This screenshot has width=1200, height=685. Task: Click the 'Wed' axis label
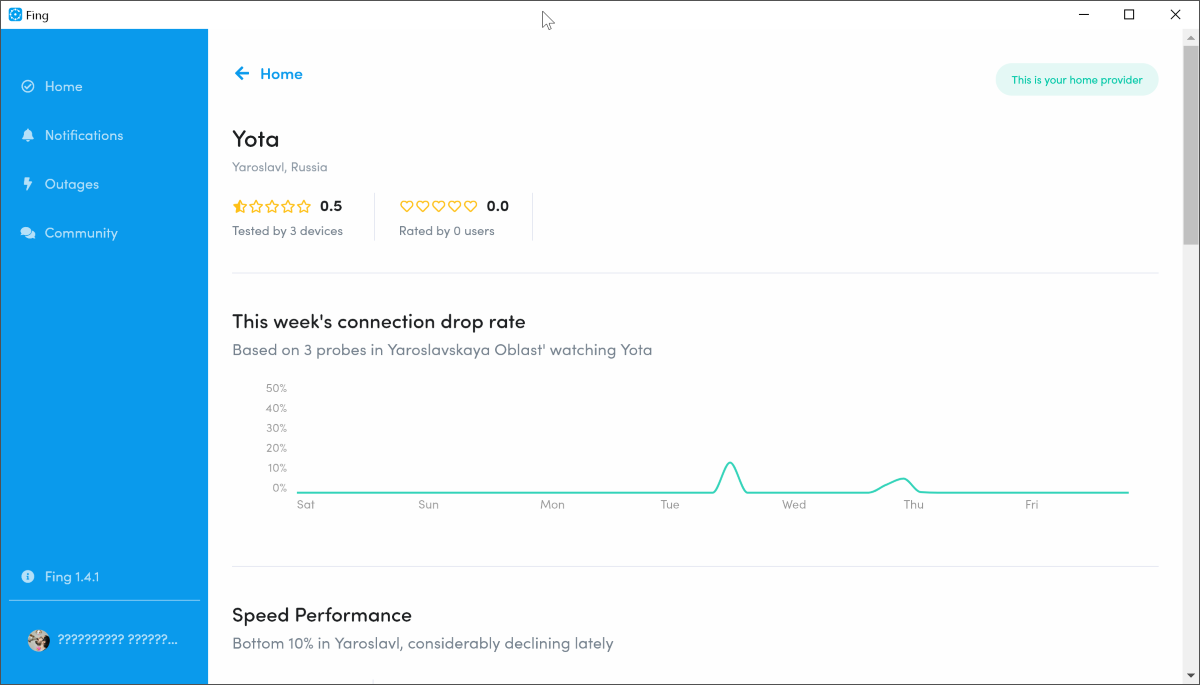point(794,505)
